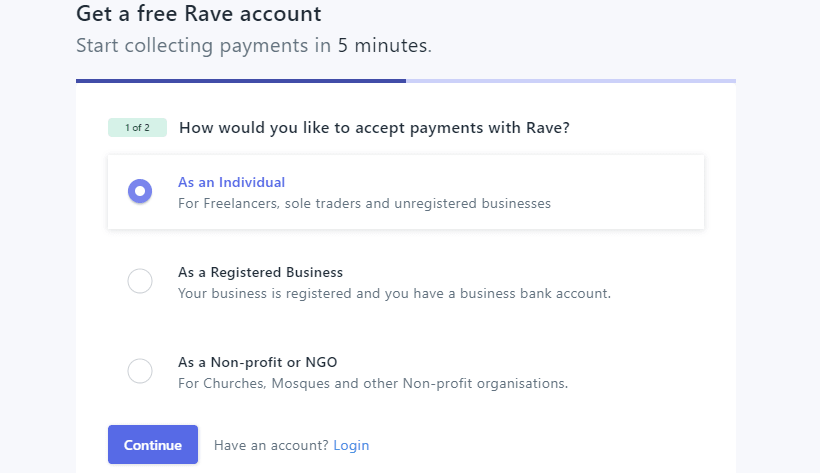This screenshot has height=473, width=820.
Task: Click the highlighted Individual option card
Action: (x=406, y=192)
